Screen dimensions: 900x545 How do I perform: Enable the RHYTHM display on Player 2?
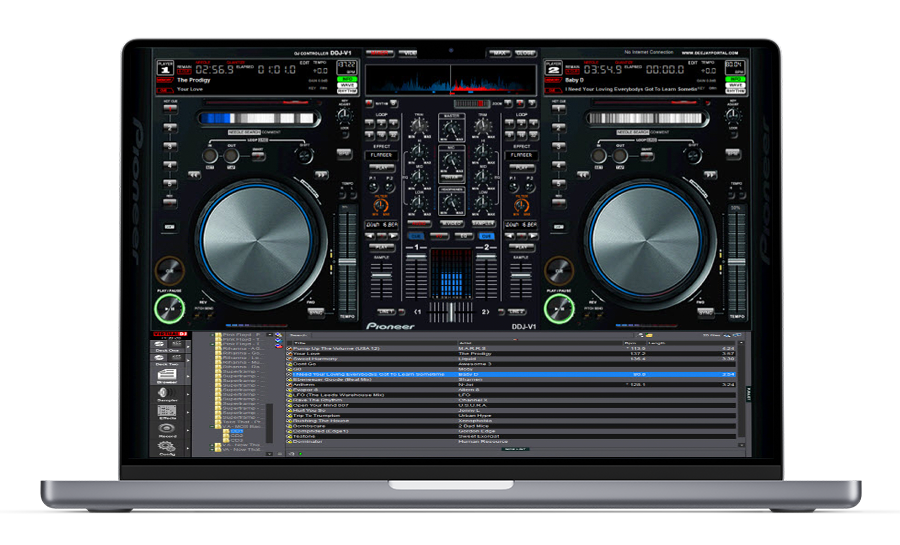coord(735,91)
